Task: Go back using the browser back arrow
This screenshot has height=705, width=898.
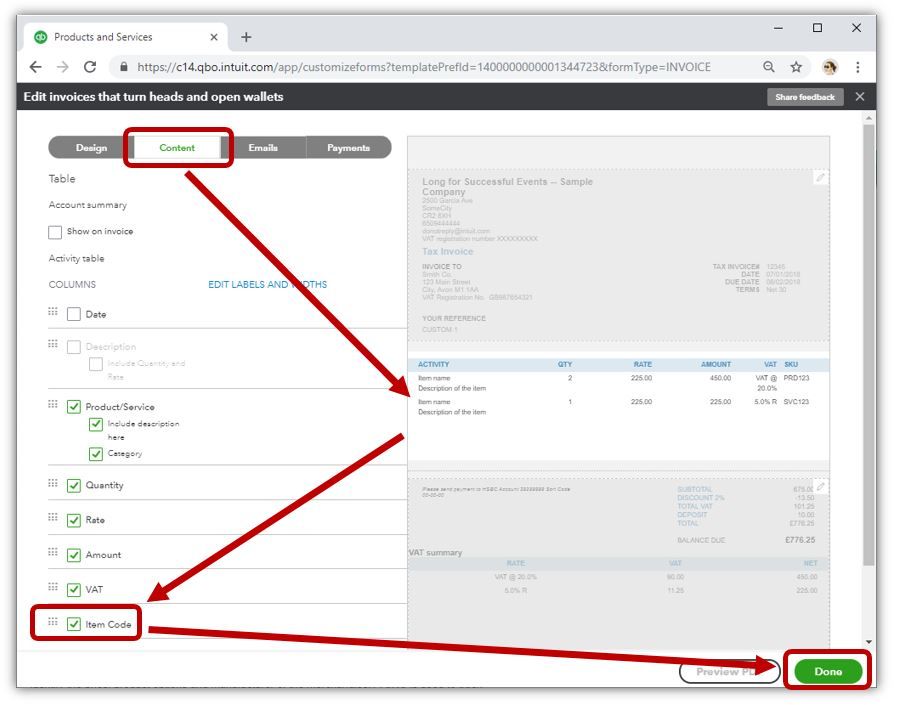Action: pos(36,67)
